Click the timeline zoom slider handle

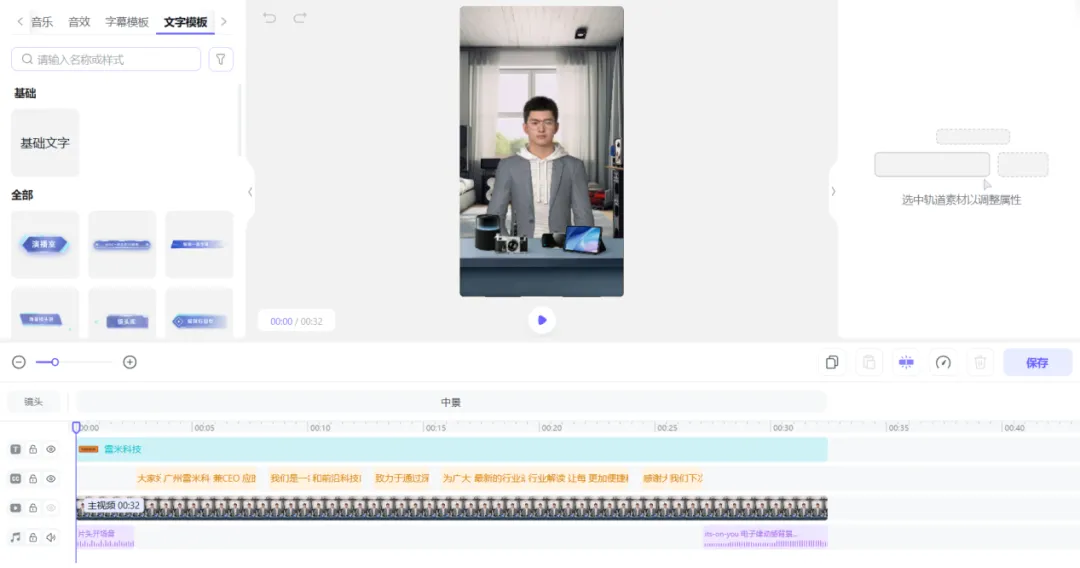pos(55,362)
